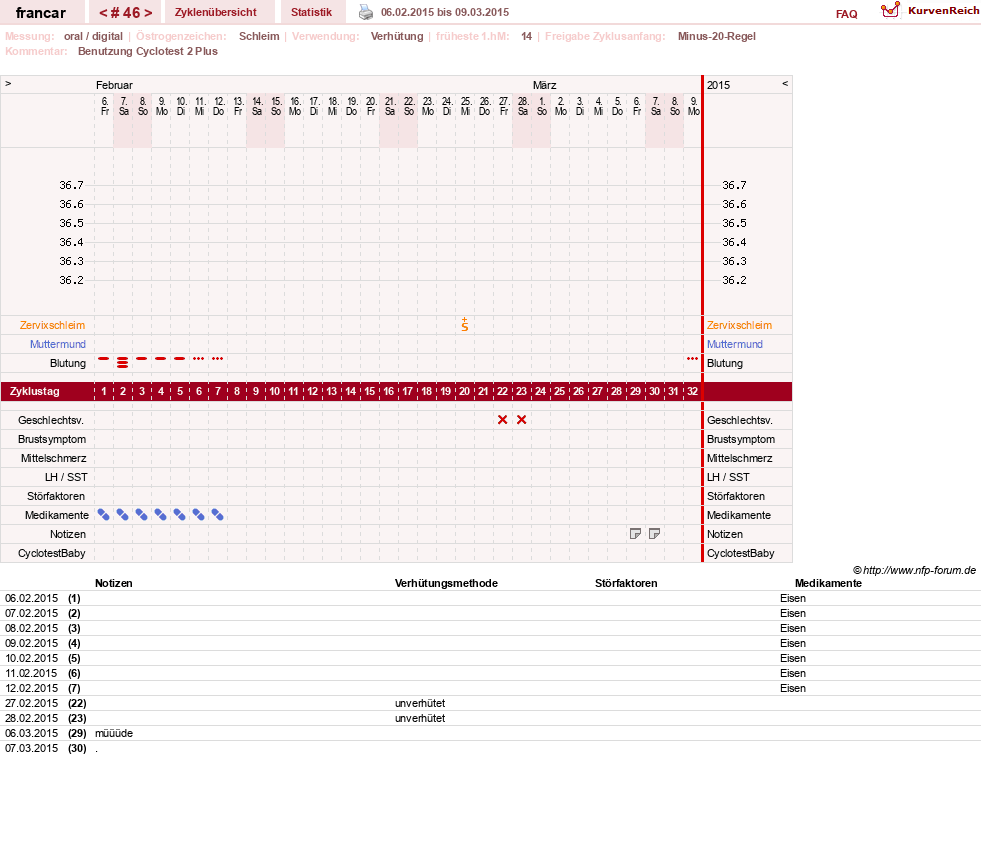Click the date 06.03.2015 in the notes table
Viewport: 981px width, 862px height.
point(31,733)
